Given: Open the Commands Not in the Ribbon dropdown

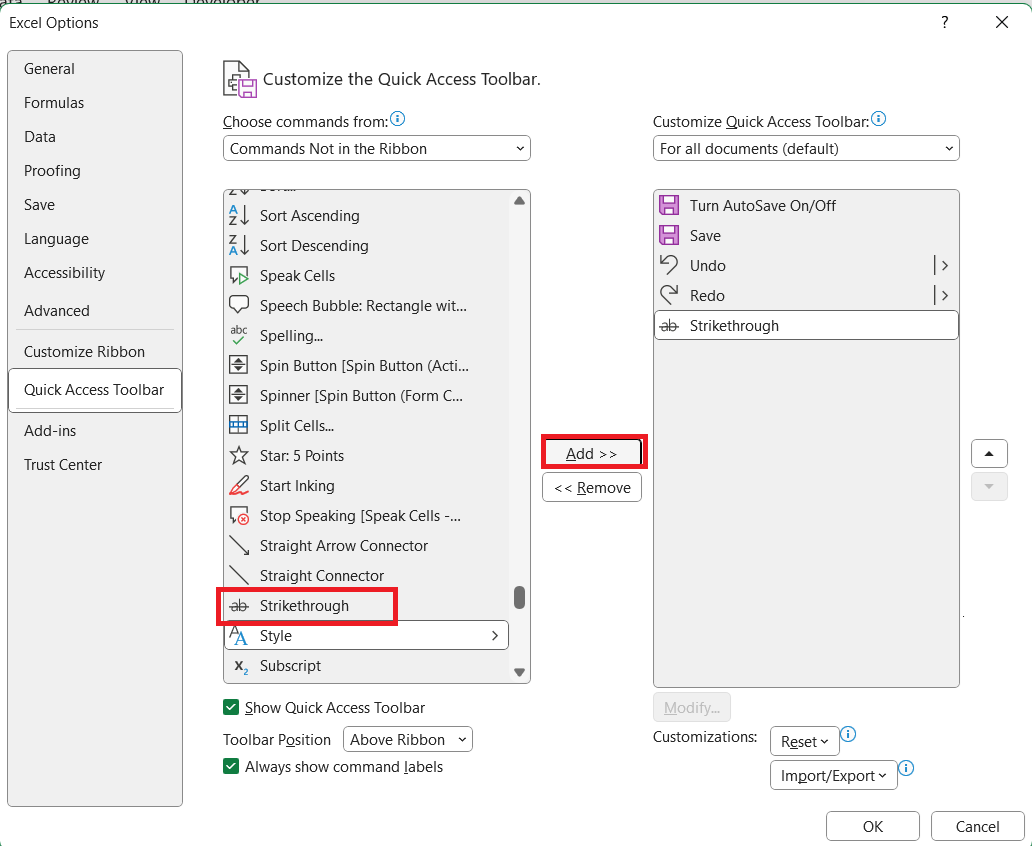Looking at the screenshot, I should (376, 149).
